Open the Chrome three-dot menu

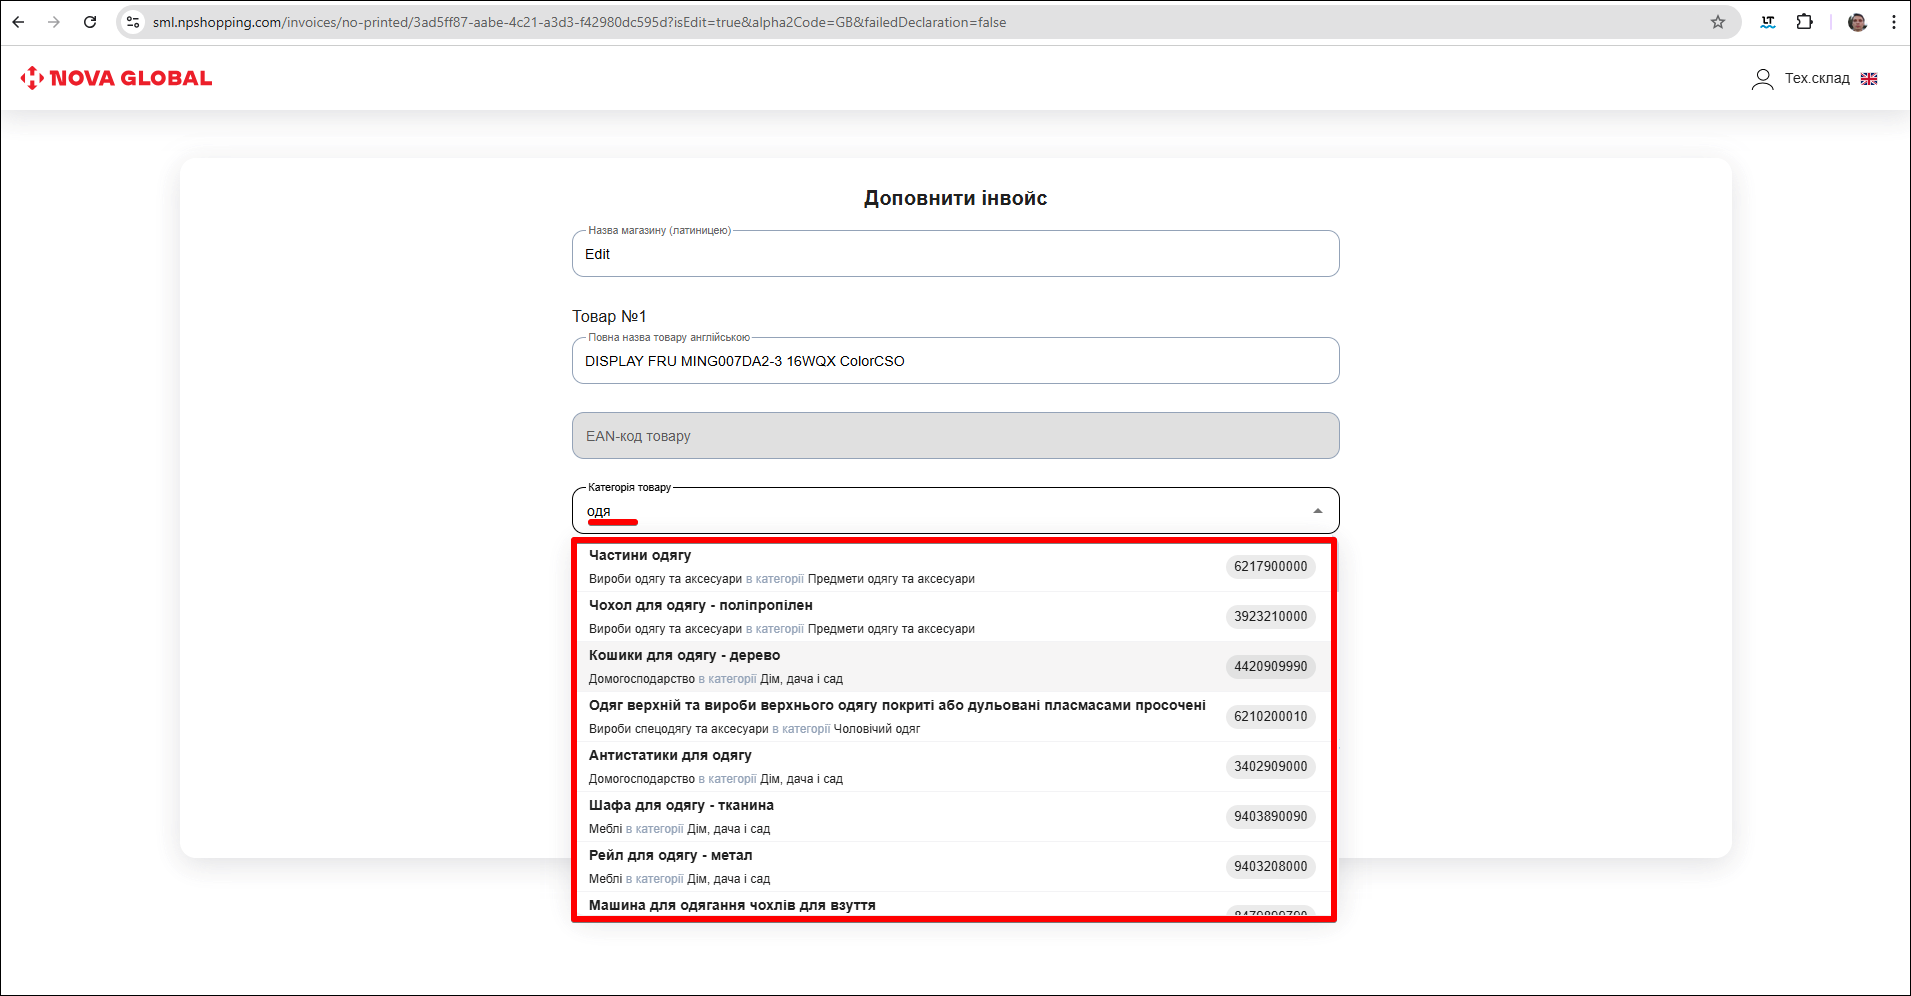[x=1894, y=22]
